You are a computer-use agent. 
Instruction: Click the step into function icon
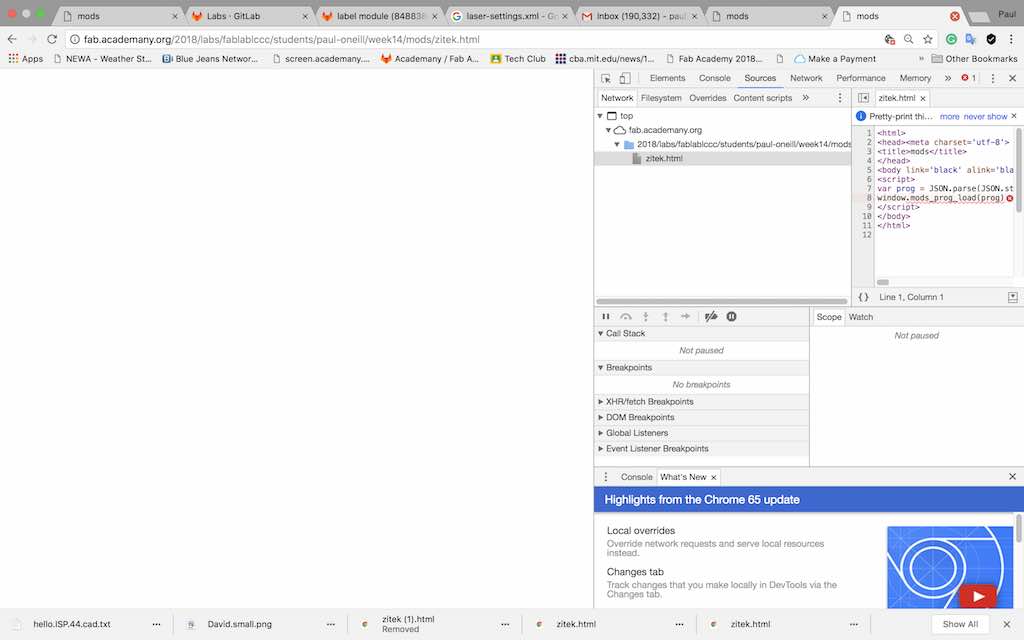(645, 317)
